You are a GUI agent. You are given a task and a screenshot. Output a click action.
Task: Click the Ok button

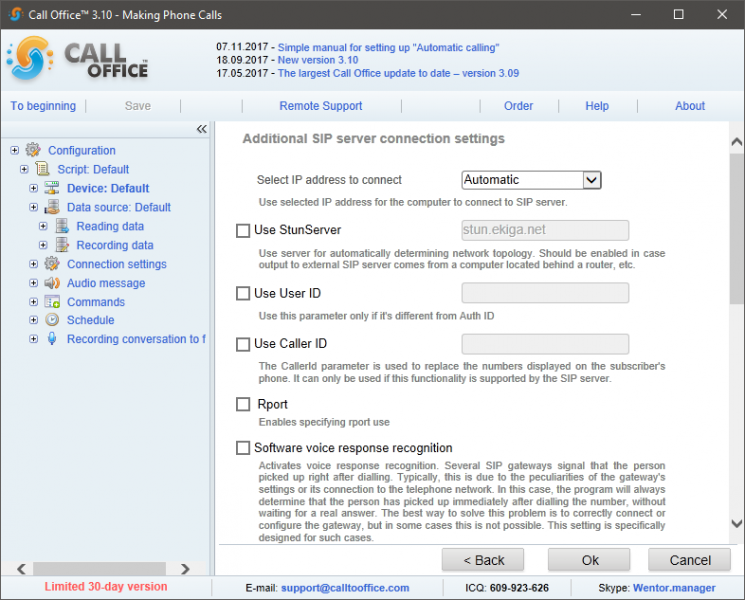(589, 560)
